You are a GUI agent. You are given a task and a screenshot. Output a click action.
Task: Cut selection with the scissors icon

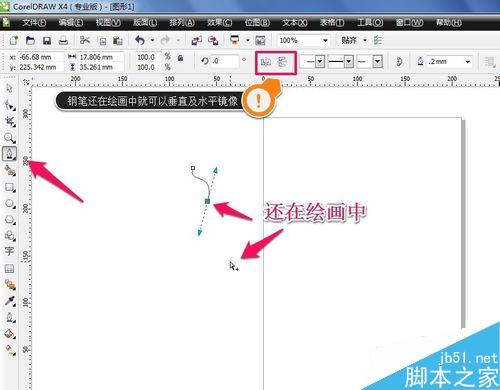(85, 40)
